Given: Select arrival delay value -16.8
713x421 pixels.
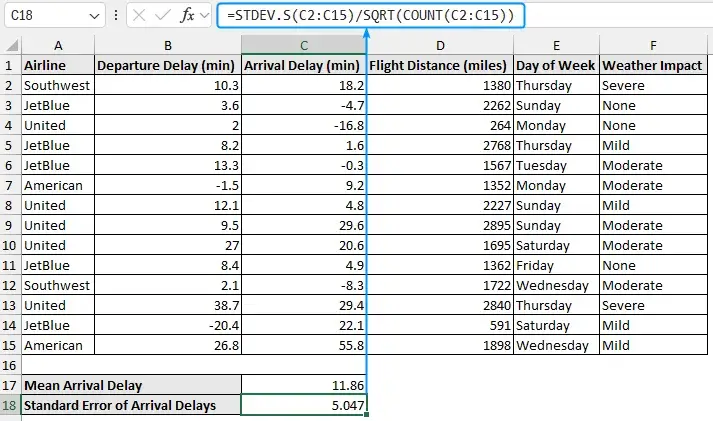Looking at the screenshot, I should (304, 125).
